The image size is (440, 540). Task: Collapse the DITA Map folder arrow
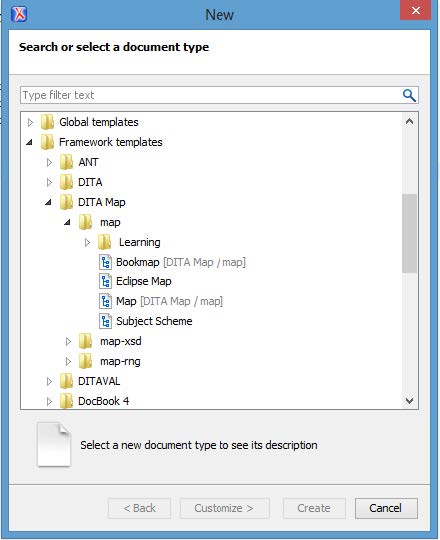pos(49,202)
